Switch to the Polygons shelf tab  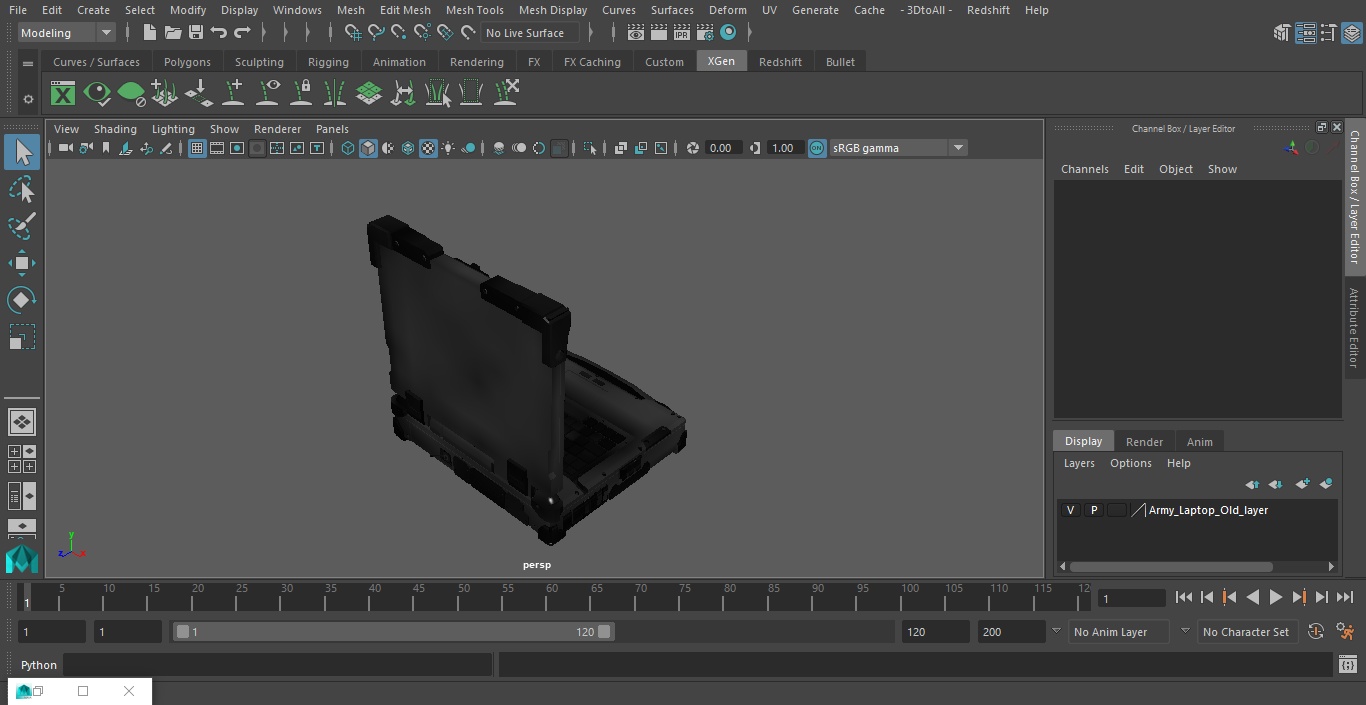click(187, 62)
